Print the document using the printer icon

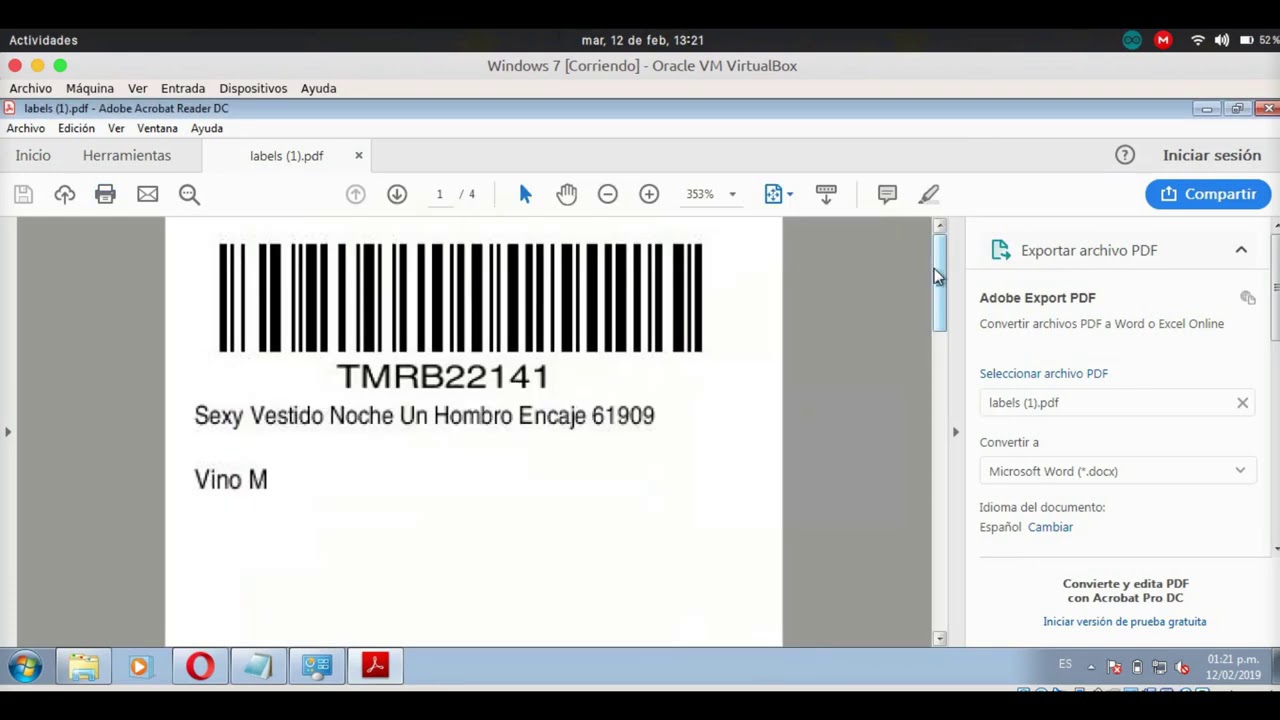point(105,194)
